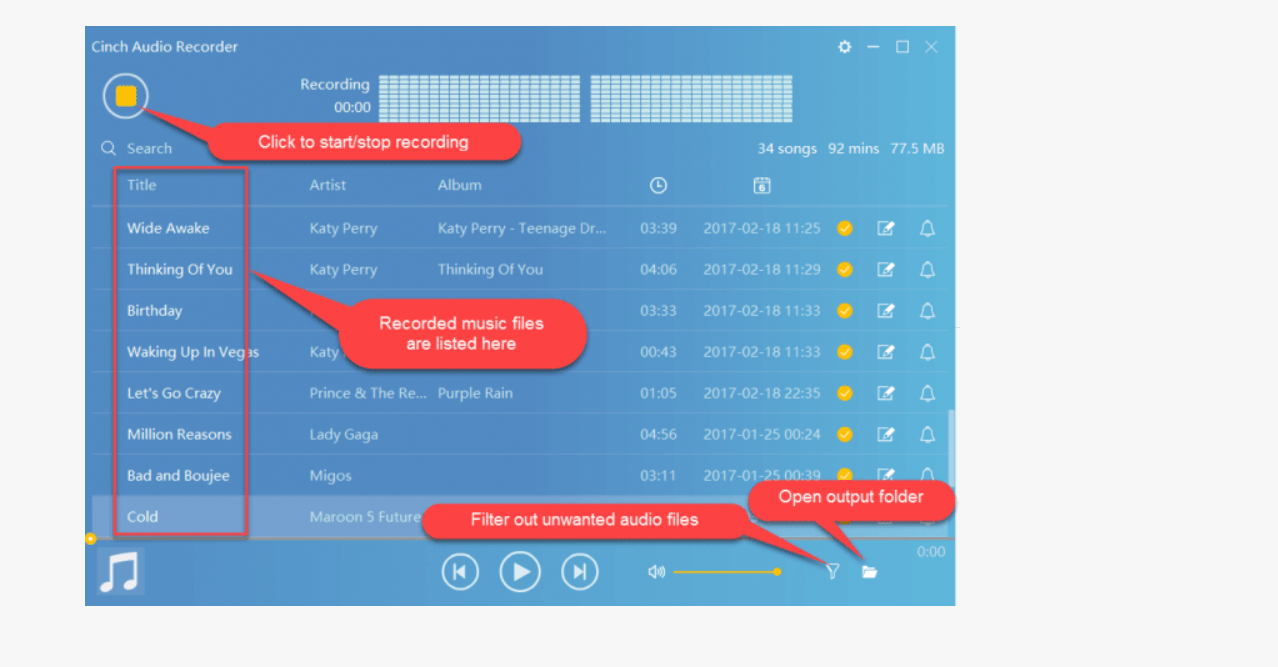Edit tags for Birthday track

pos(886,311)
